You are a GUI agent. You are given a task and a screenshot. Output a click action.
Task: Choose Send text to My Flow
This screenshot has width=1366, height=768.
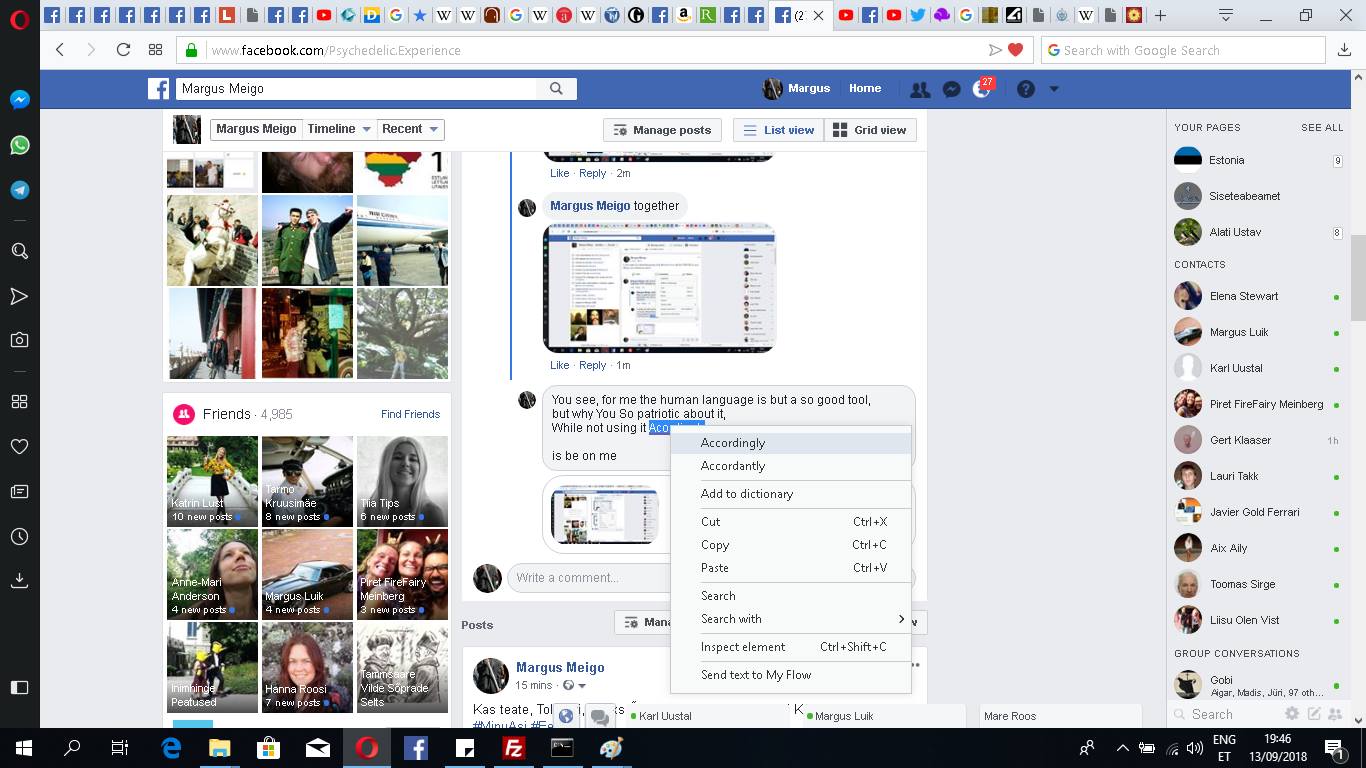click(791, 675)
